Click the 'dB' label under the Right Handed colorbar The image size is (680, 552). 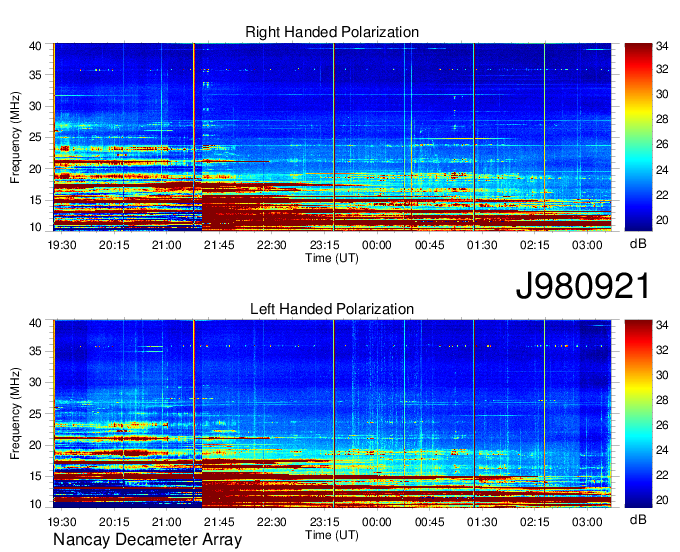pyautogui.click(x=638, y=244)
